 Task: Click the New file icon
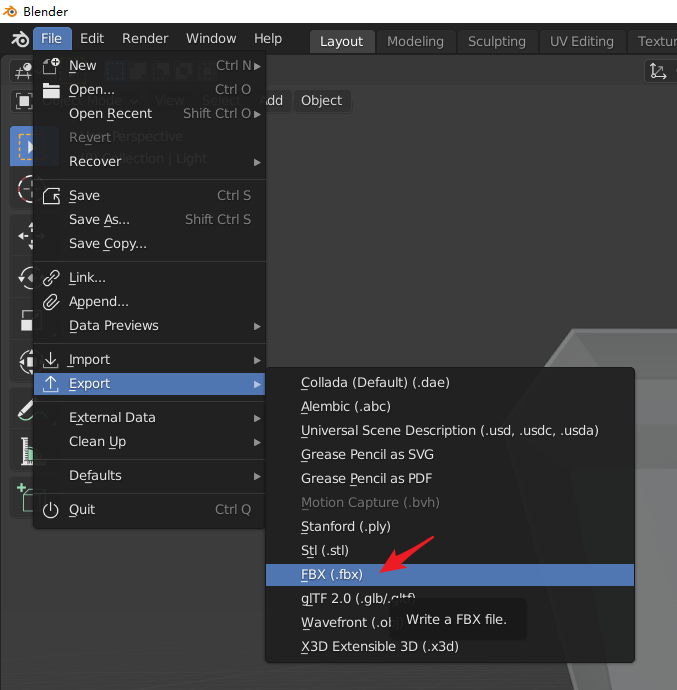point(51,66)
